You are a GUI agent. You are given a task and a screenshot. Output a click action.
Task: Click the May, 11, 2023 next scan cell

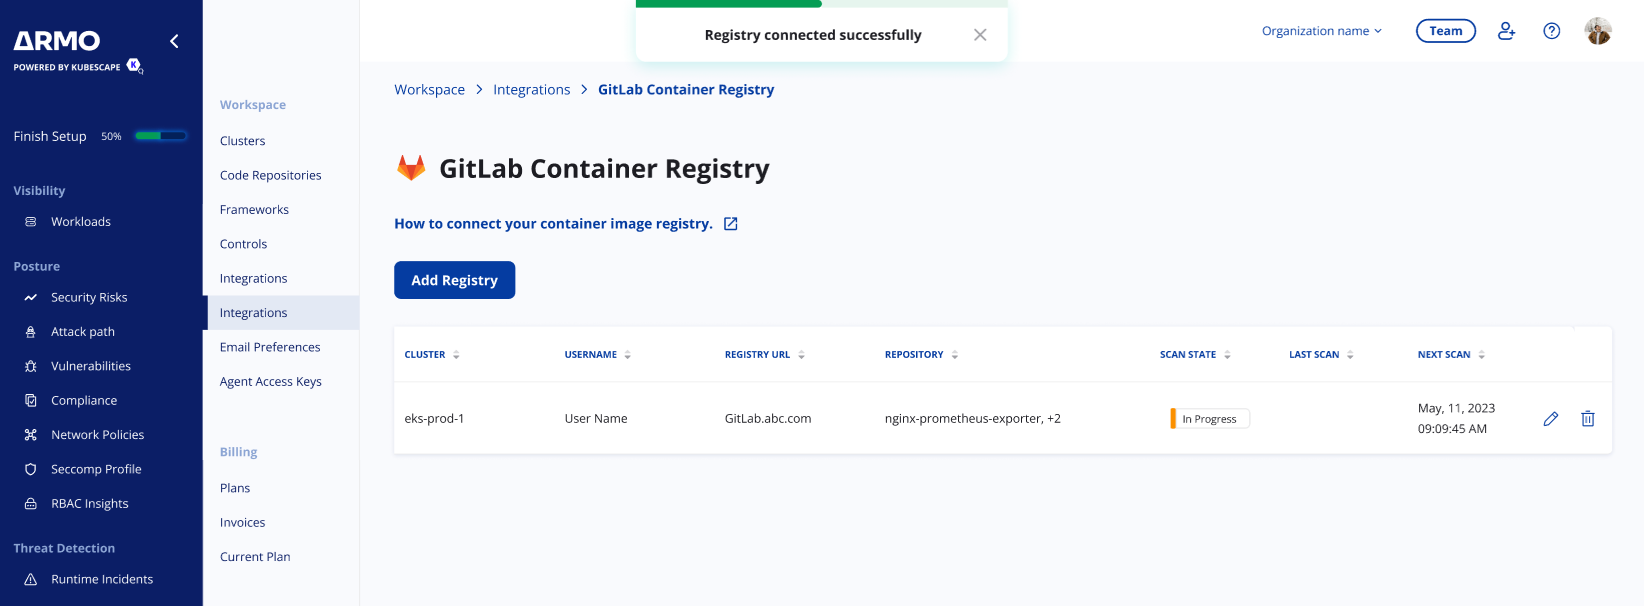click(1456, 419)
